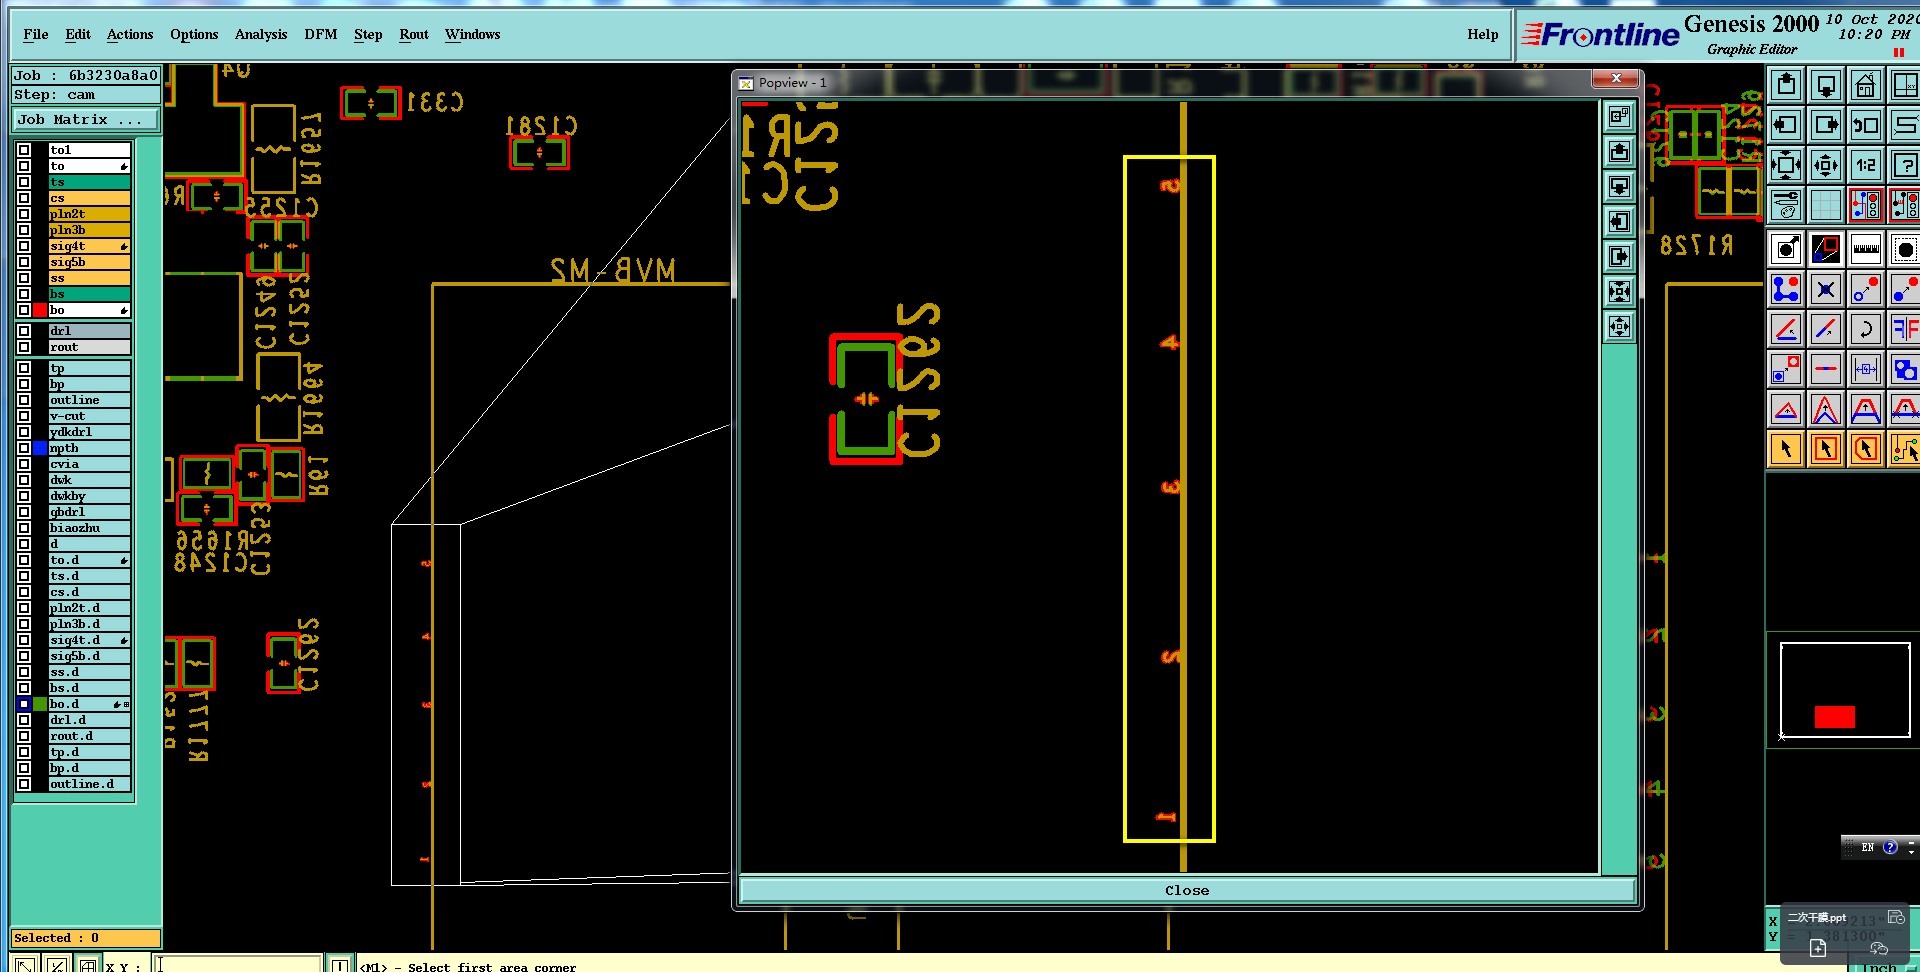
Task: Click the red color swatch of layer bo
Action: 40,310
